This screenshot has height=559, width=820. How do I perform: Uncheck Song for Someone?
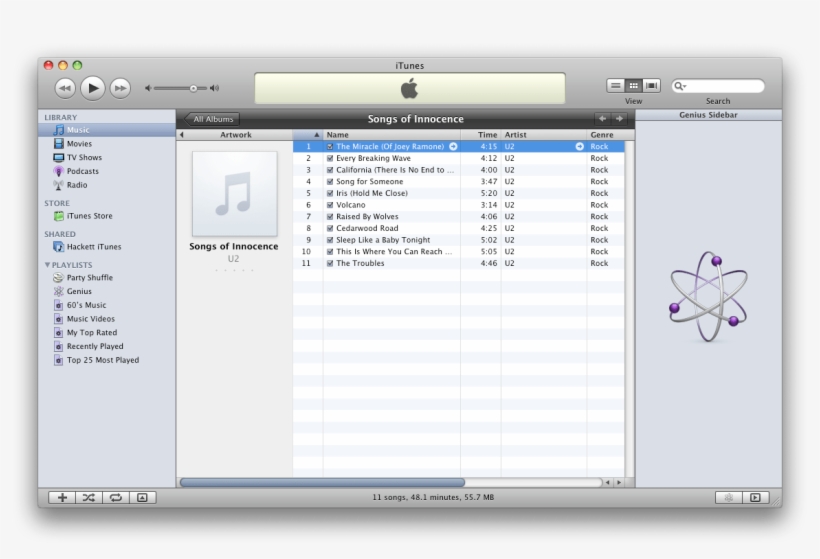click(x=330, y=181)
